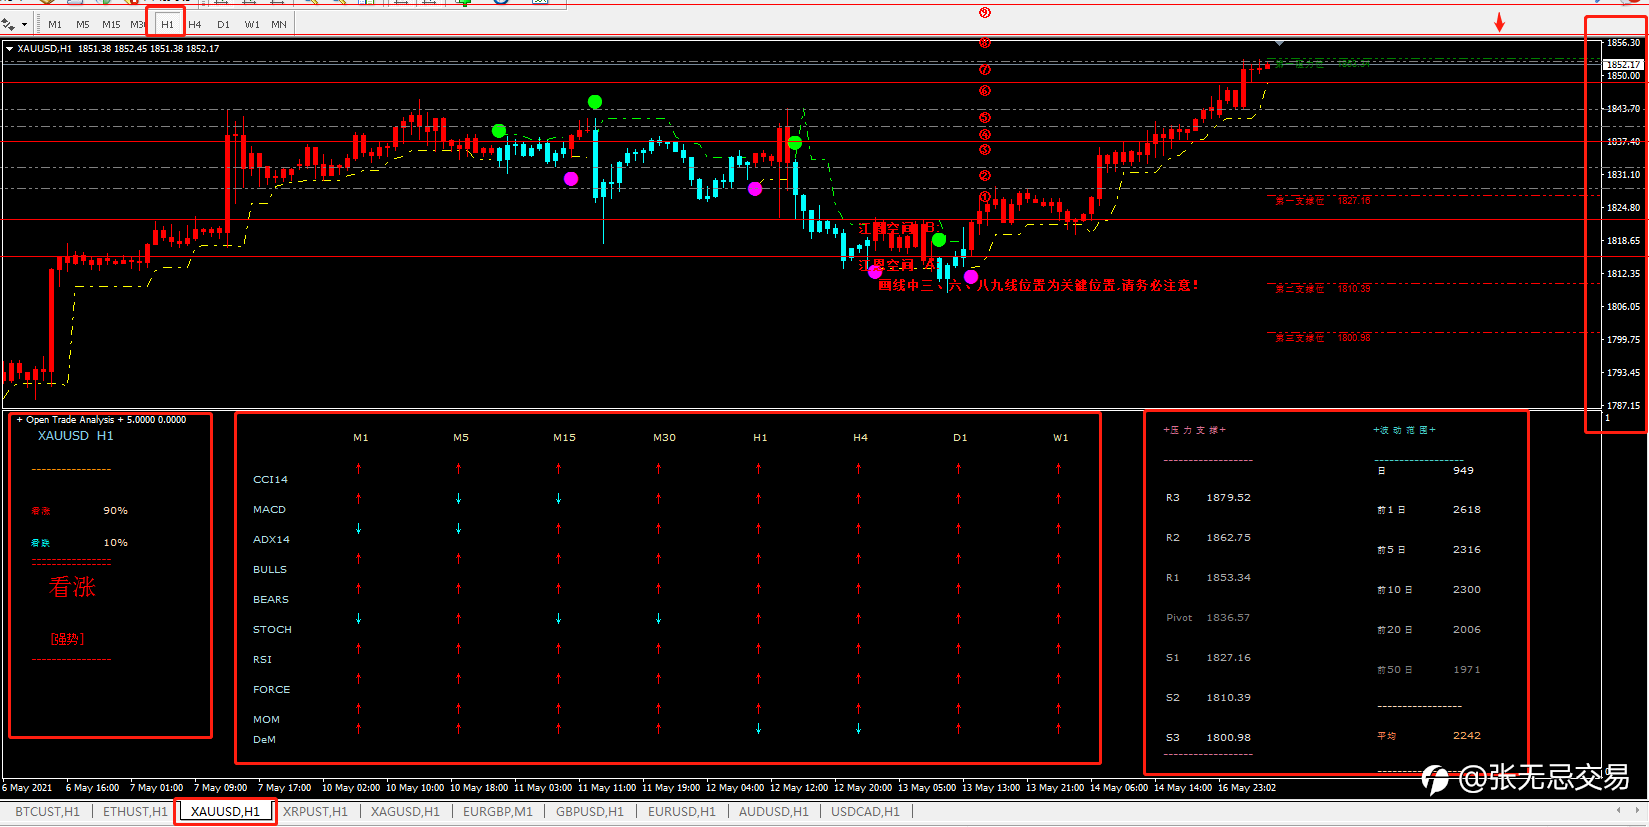Click the average range value 2242
Viewport: 1649px width, 827px height.
click(1467, 736)
